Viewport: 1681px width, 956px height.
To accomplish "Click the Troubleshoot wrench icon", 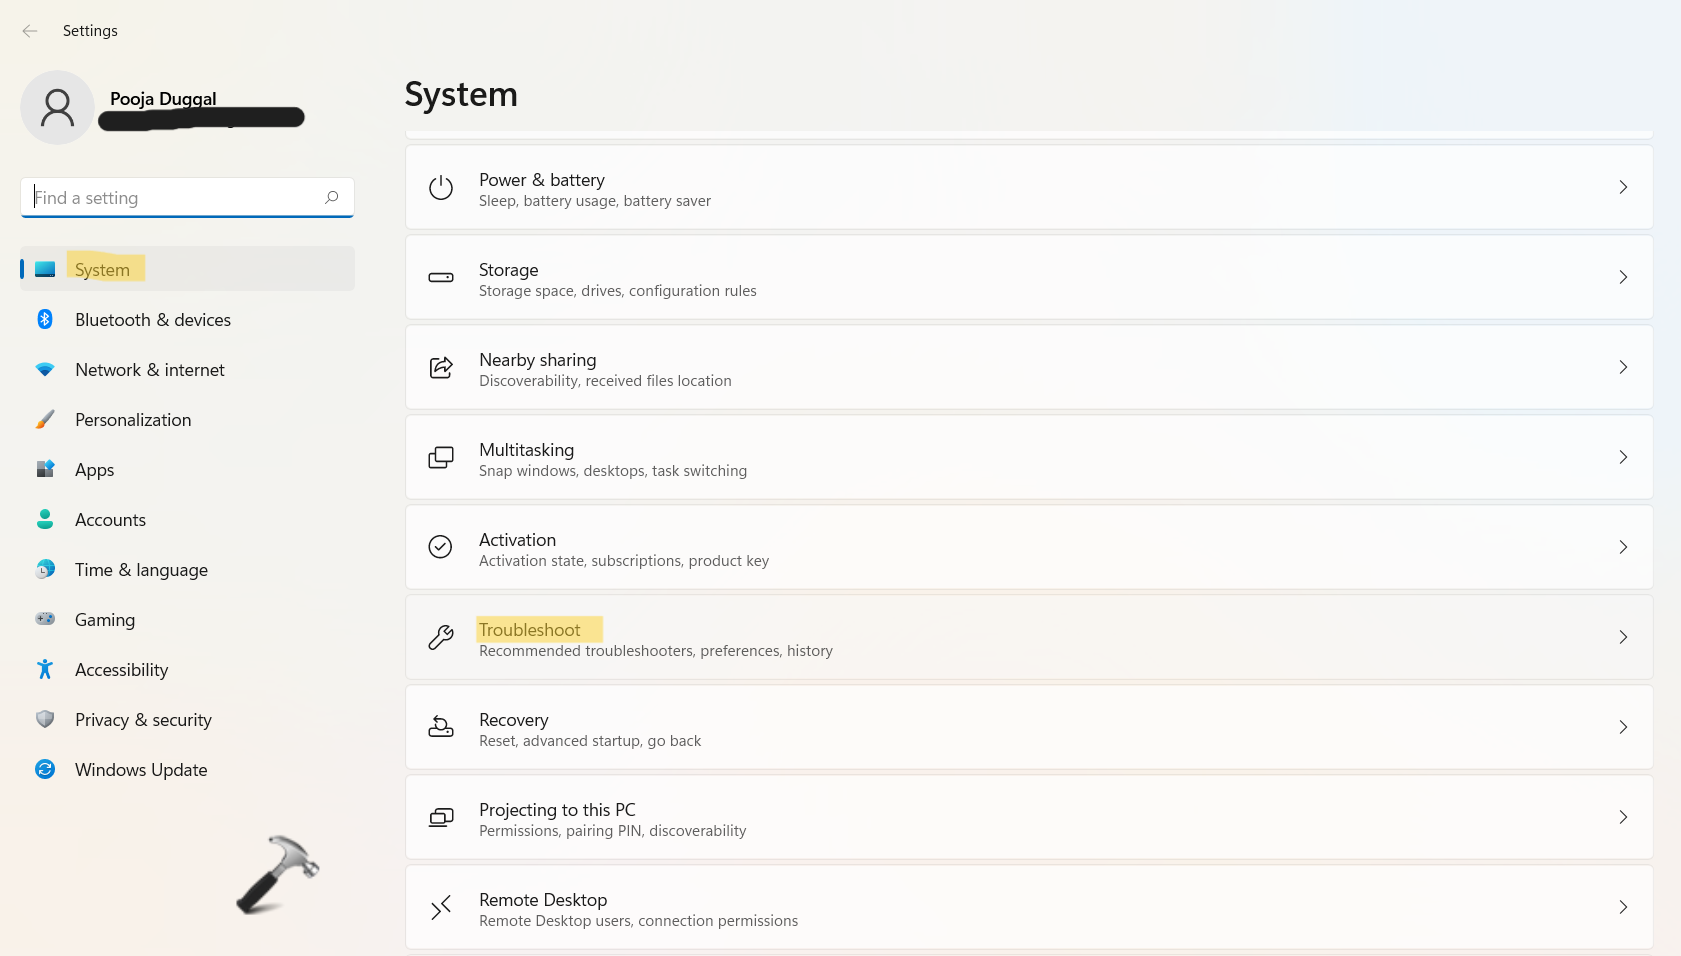I will click(x=441, y=638).
